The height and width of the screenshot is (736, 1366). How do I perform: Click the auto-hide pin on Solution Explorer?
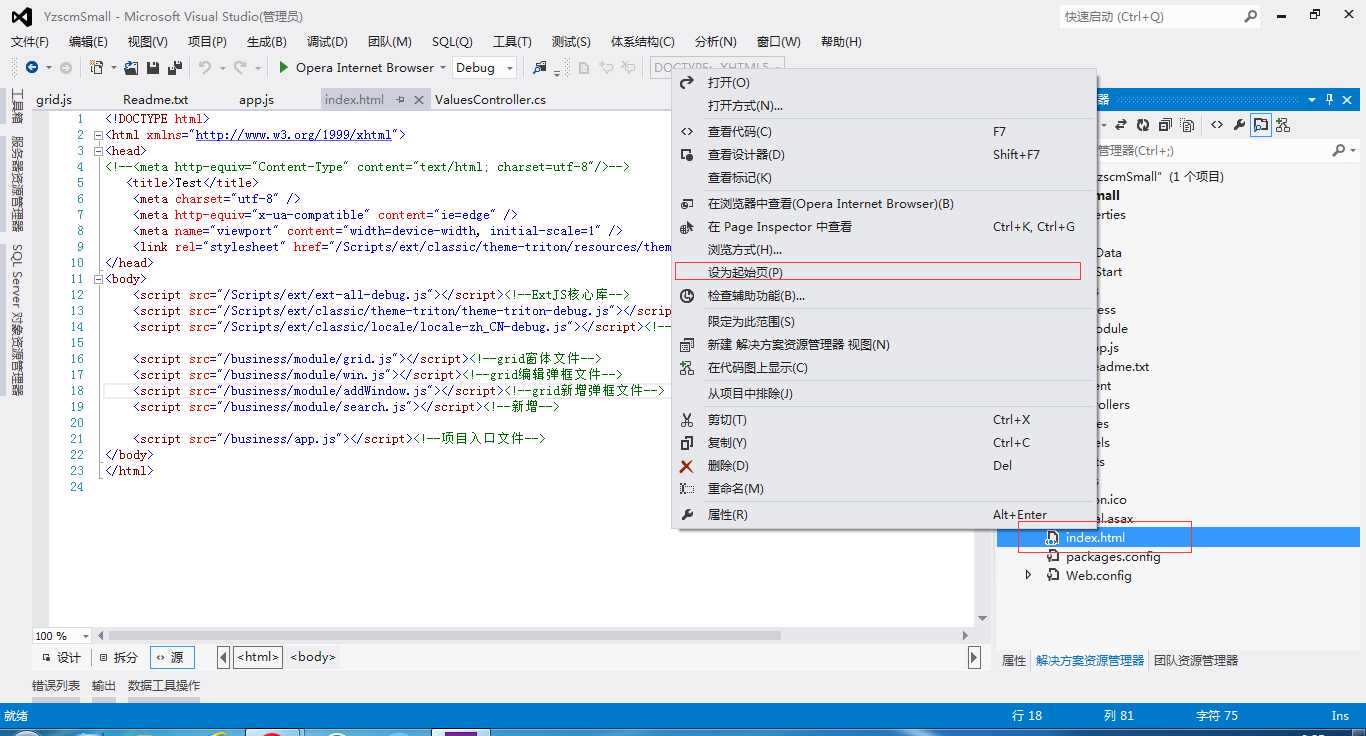click(1330, 99)
